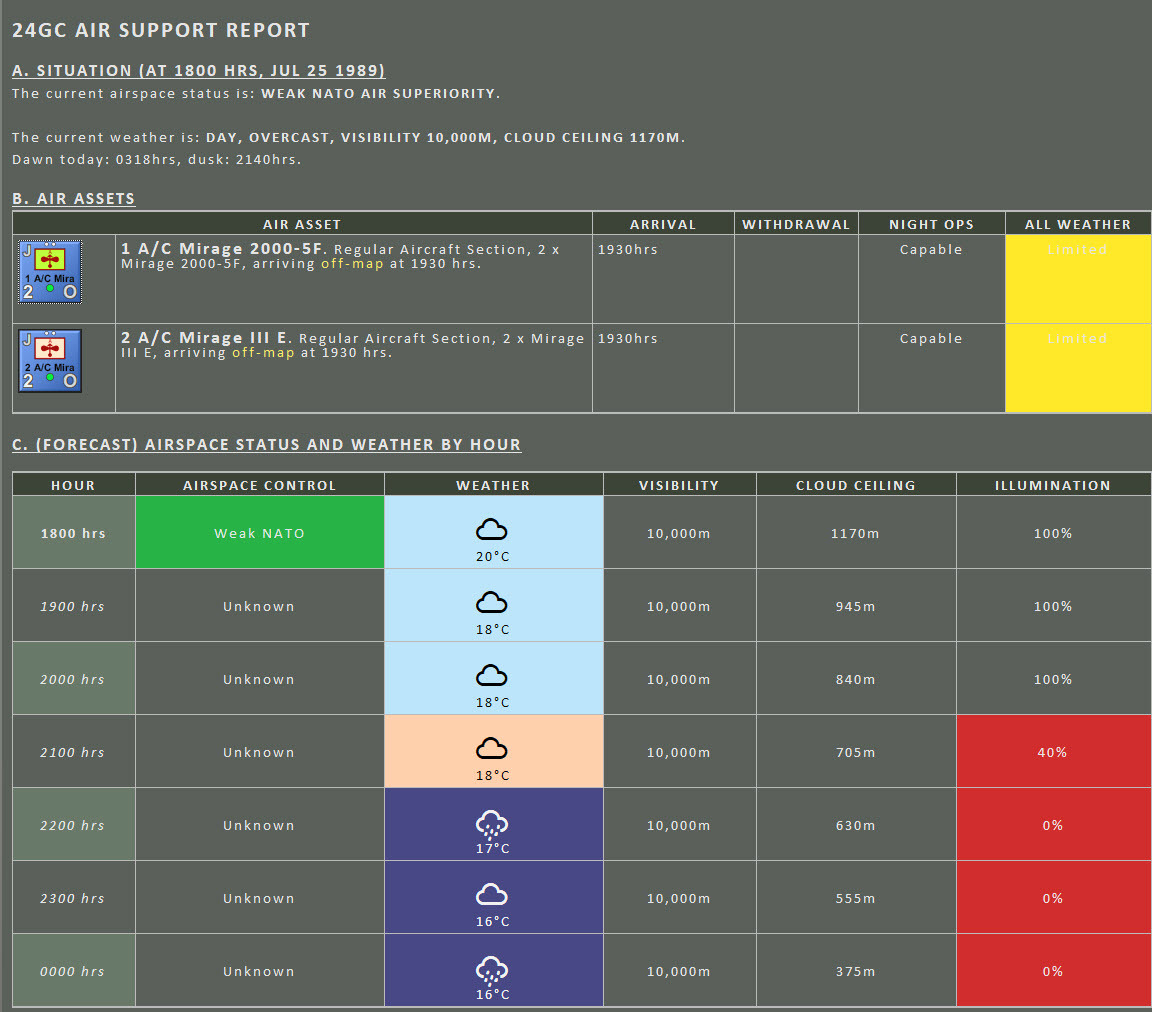Click the Weather column header
Viewport: 1152px width, 1012px height.
493,485
